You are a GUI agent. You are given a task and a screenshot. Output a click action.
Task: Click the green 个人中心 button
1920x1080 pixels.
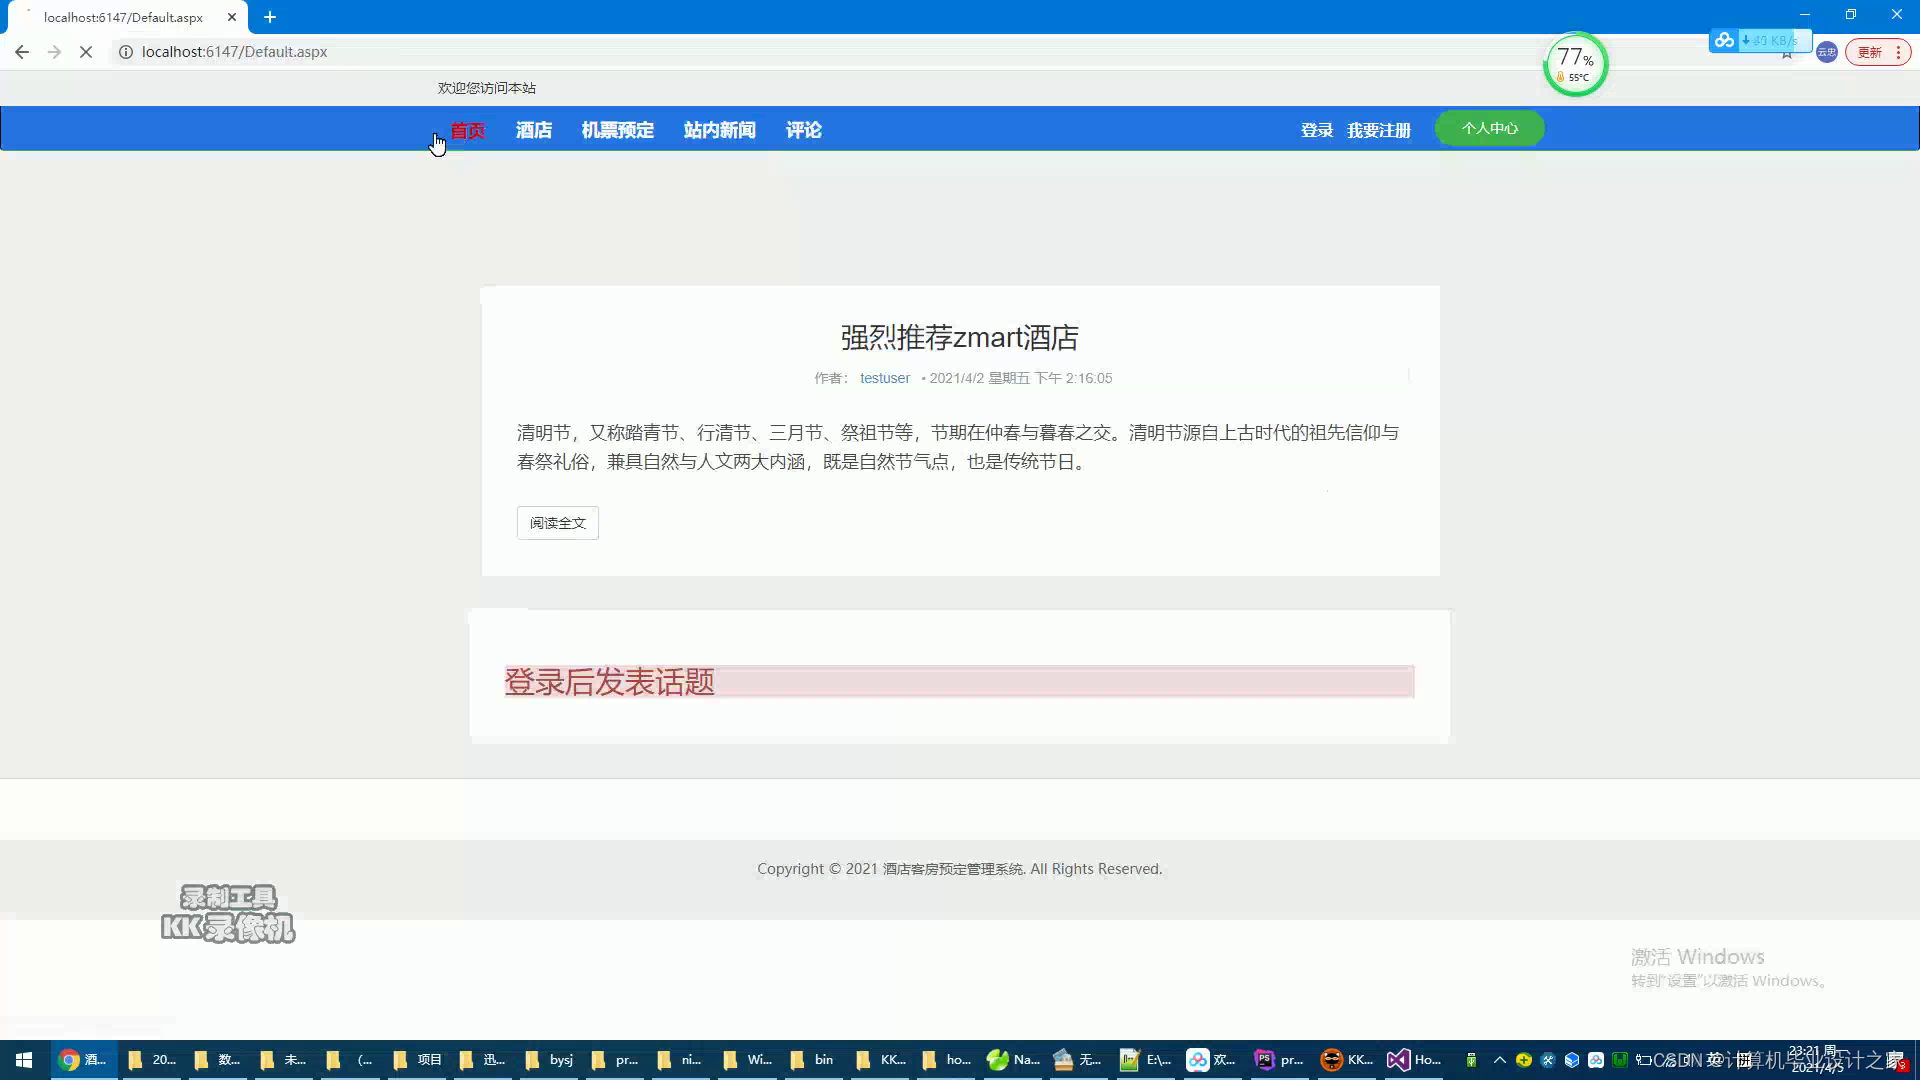[1489, 128]
